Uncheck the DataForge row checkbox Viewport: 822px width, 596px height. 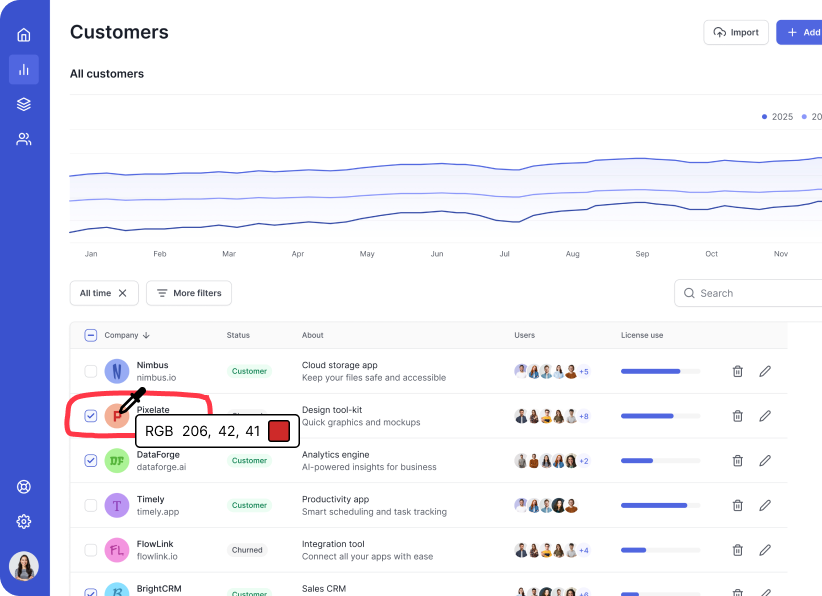(91, 461)
